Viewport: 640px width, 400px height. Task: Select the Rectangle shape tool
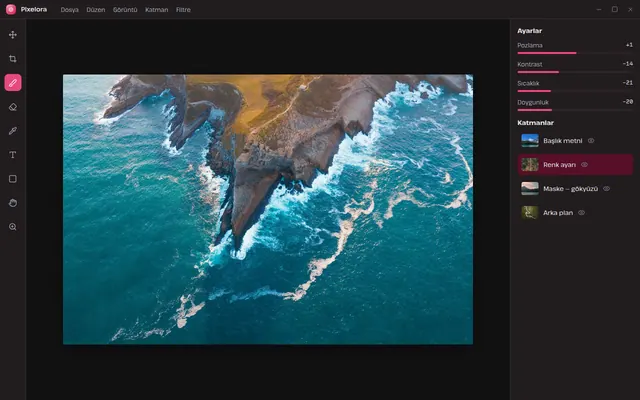[13, 179]
